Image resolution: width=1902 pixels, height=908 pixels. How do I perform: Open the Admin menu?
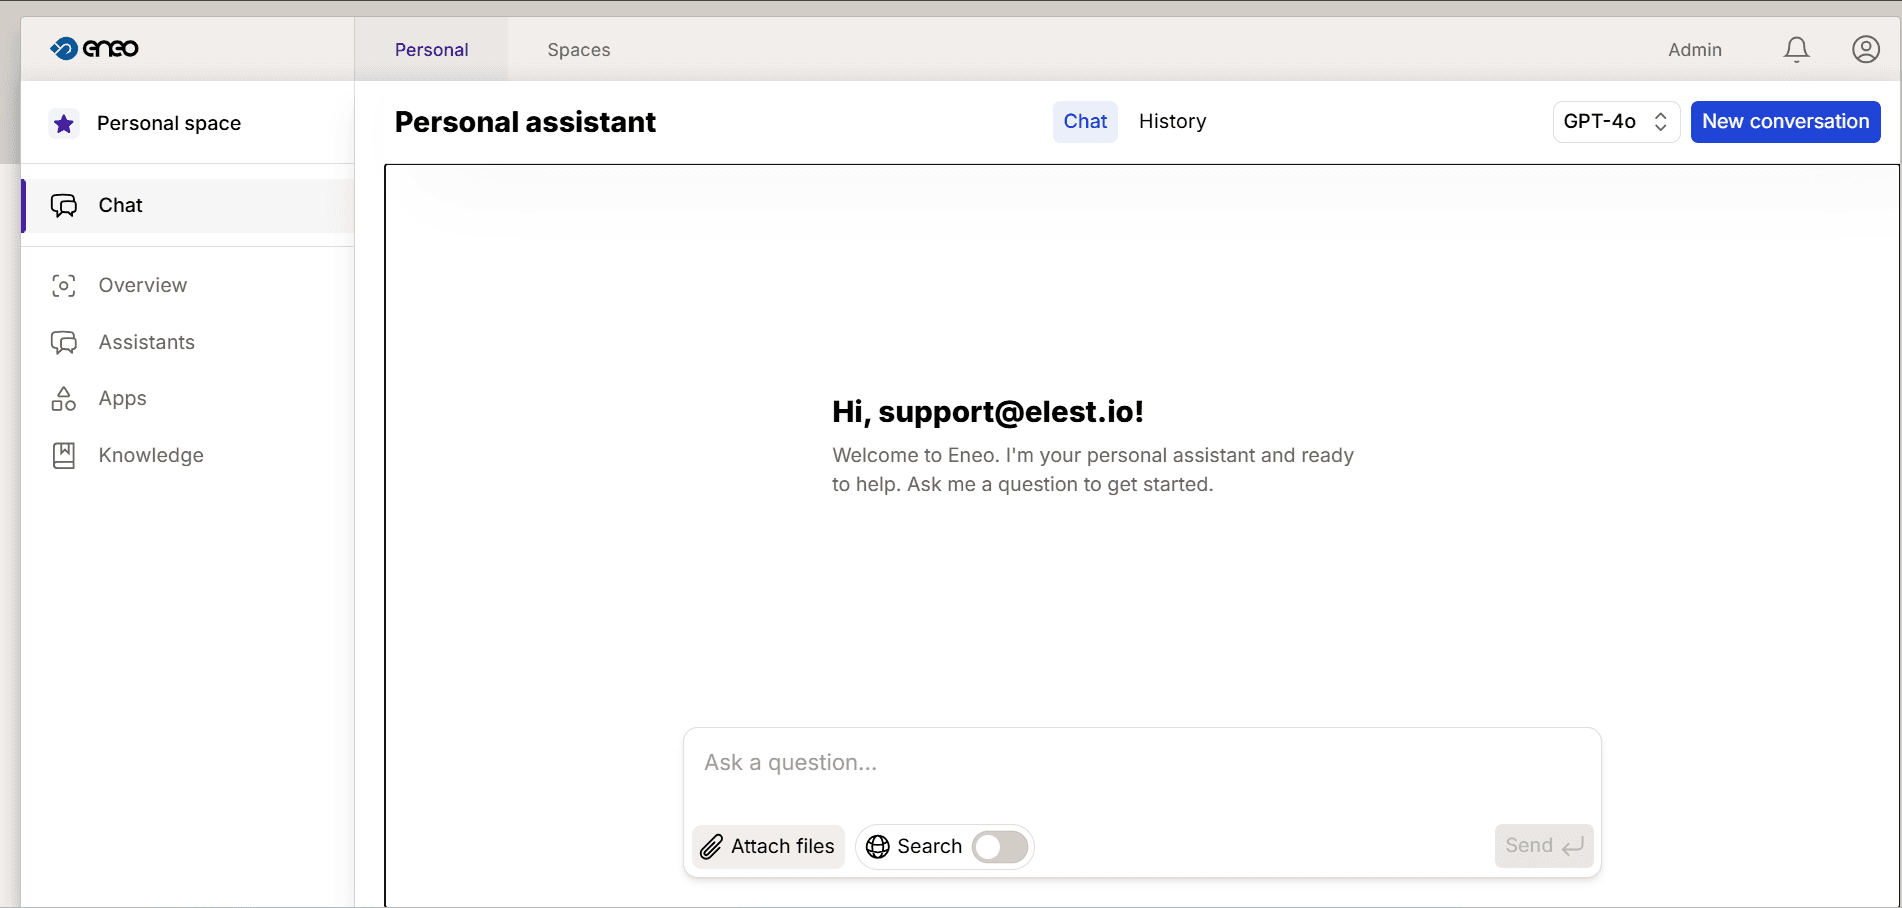[x=1694, y=48]
